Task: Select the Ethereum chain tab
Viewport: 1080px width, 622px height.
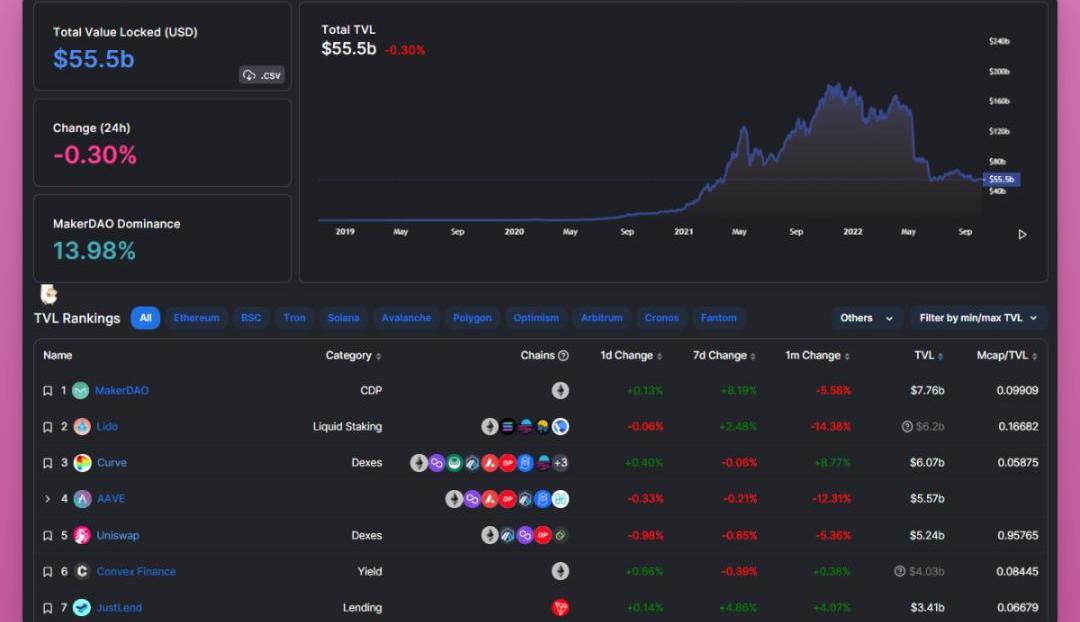Action: [x=196, y=318]
